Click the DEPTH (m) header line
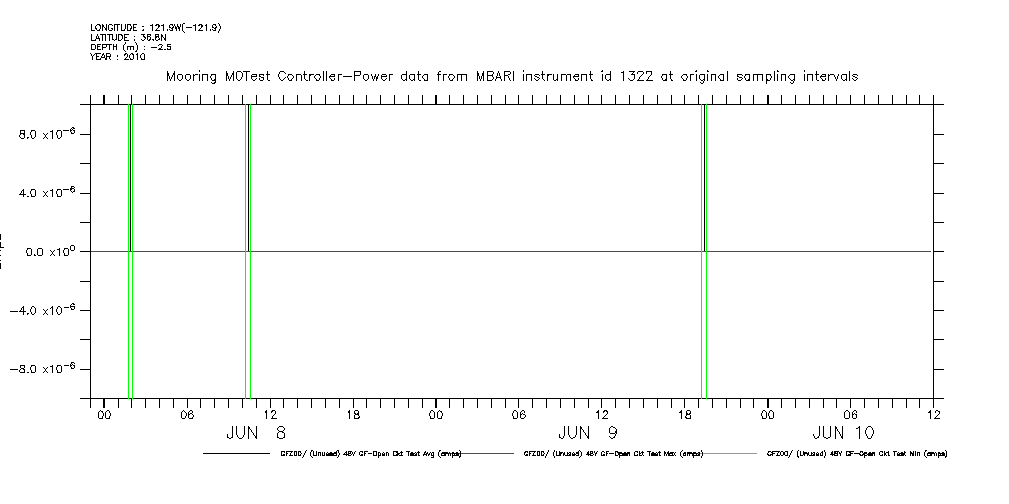Screen dimensions: 1009x504 click(131, 46)
